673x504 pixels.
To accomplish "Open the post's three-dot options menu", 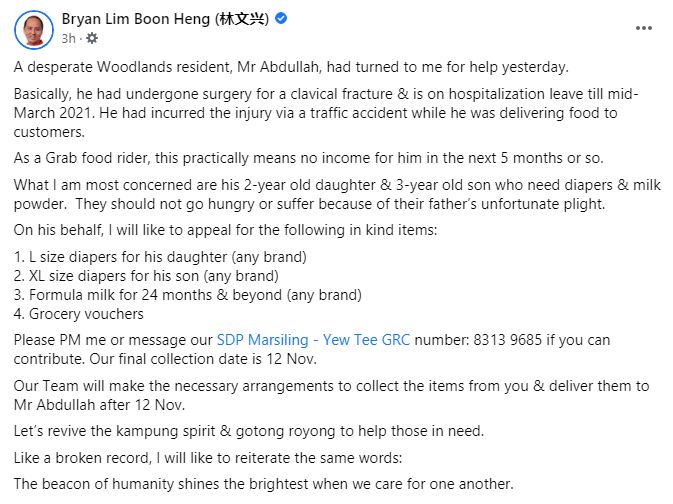I will 644,28.
